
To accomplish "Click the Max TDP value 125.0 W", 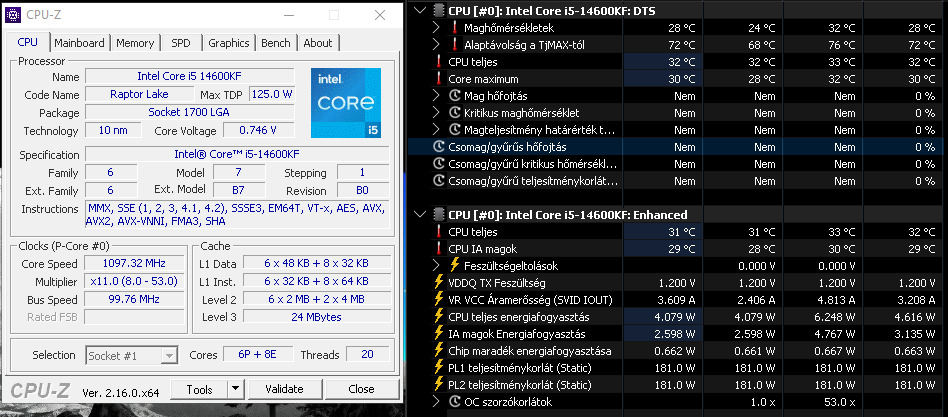I will (x=272, y=94).
